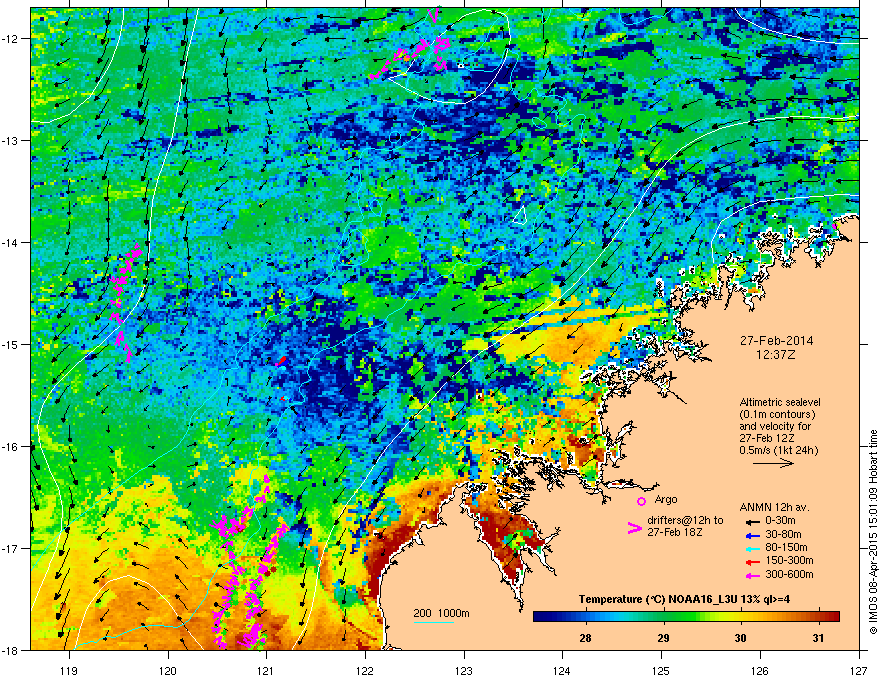The height and width of the screenshot is (680, 880).
Task: Click the 'drifters@12h to' legend label
Action: click(685, 520)
